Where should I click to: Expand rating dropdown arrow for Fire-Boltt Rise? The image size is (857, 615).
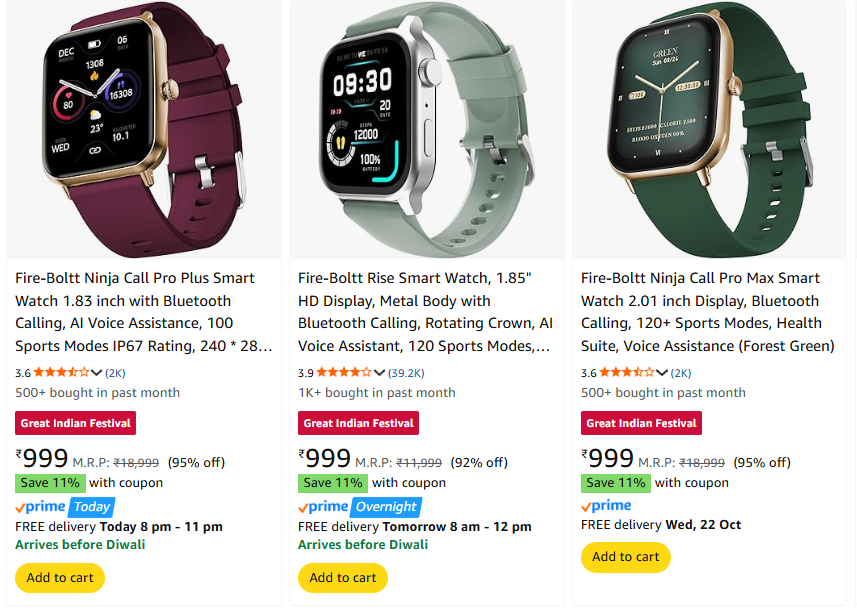click(380, 373)
